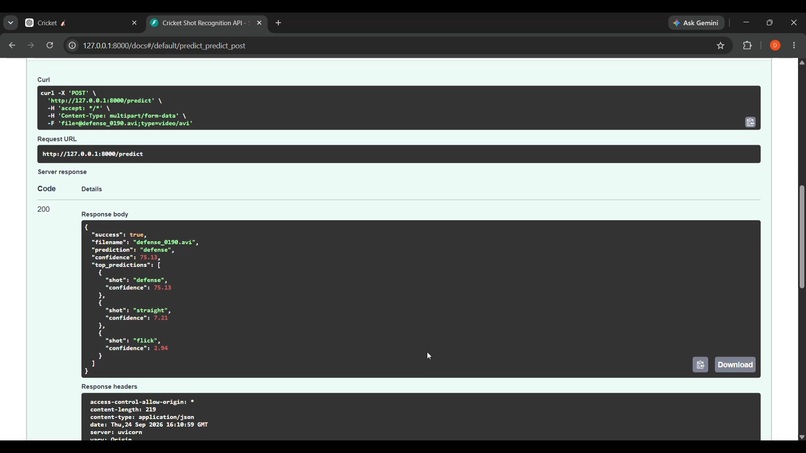The image size is (806, 453).
Task: Click the "flick" shot entry
Action: tap(133, 340)
